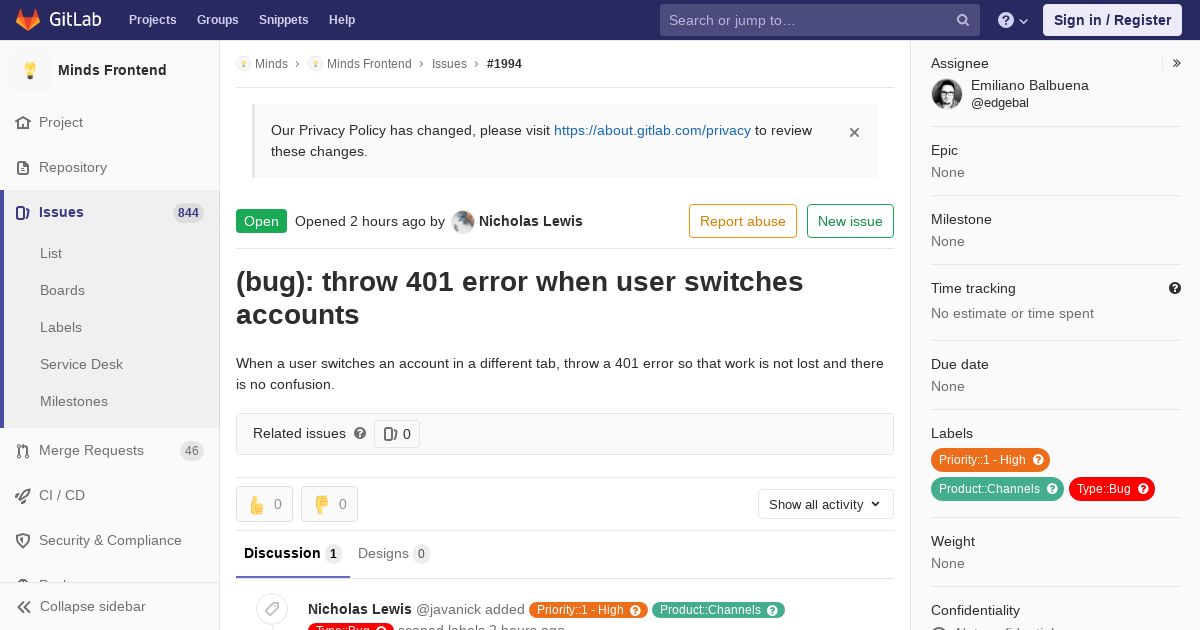Click Related issues help icon

pyautogui.click(x=360, y=433)
